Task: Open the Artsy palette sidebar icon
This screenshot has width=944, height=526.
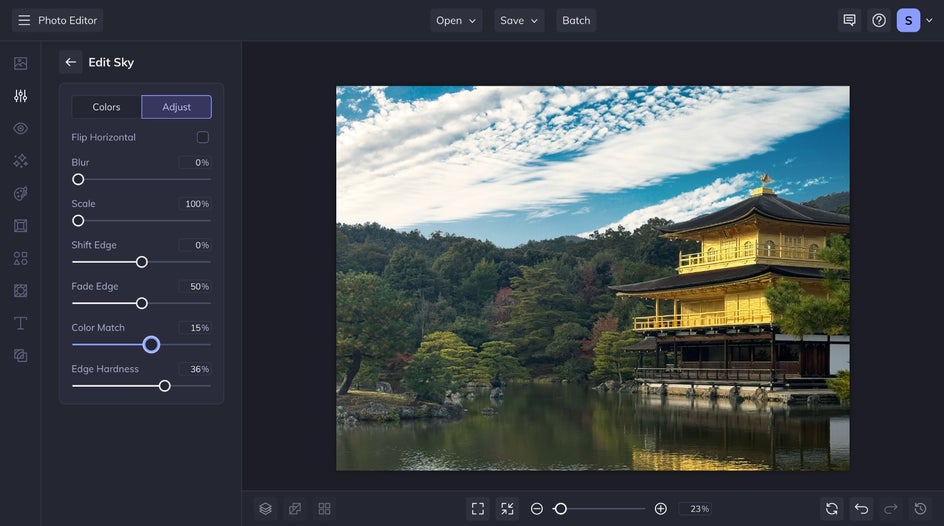Action: (x=20, y=193)
